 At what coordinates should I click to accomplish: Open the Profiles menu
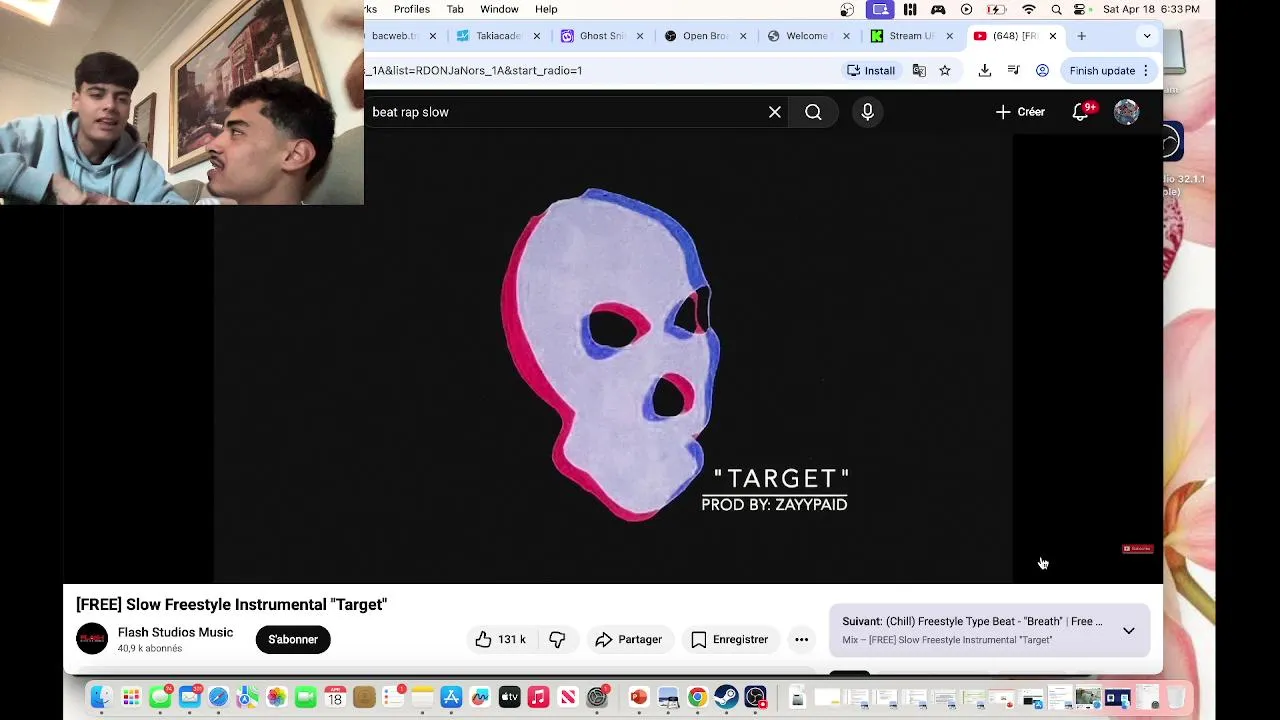coord(412,9)
